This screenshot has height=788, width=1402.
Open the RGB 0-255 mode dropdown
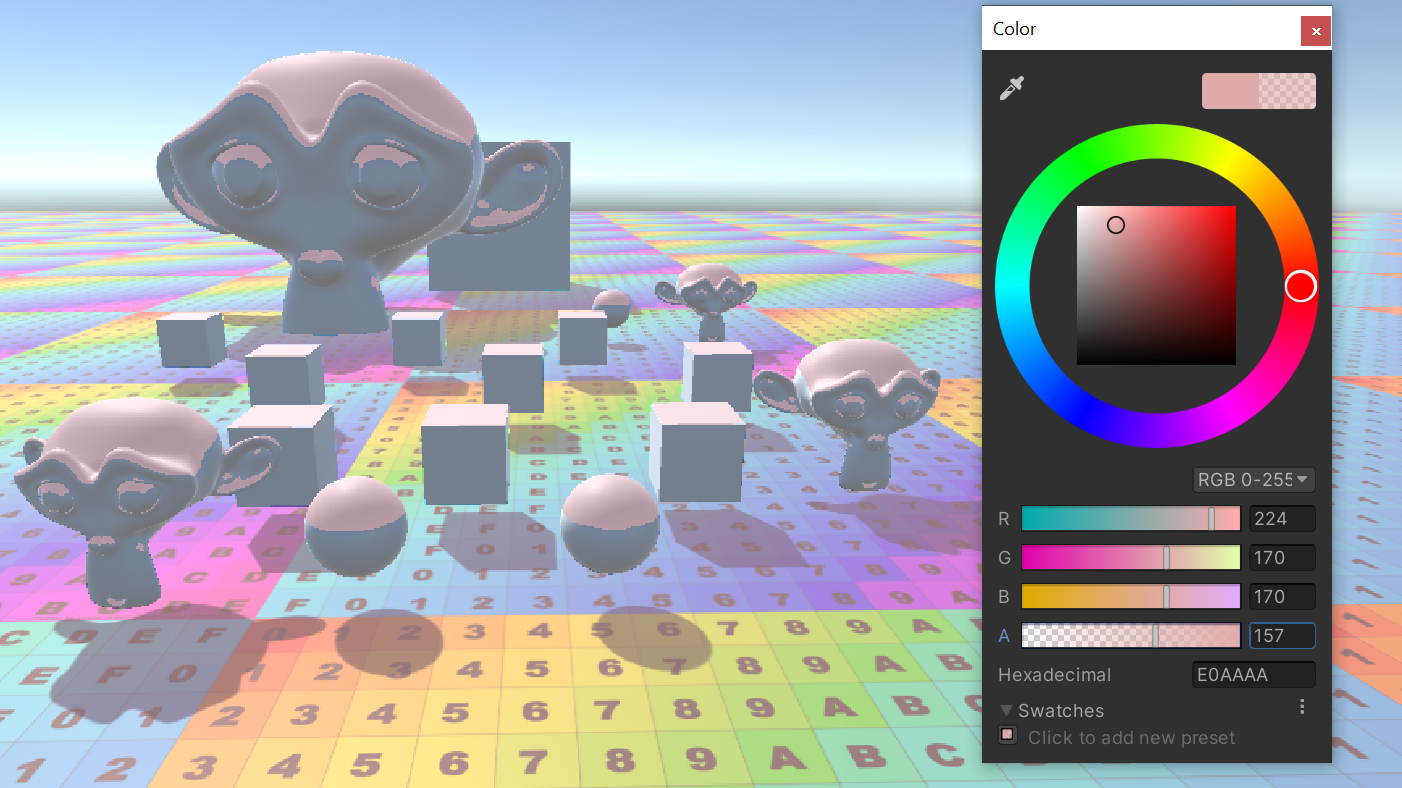tap(1254, 480)
